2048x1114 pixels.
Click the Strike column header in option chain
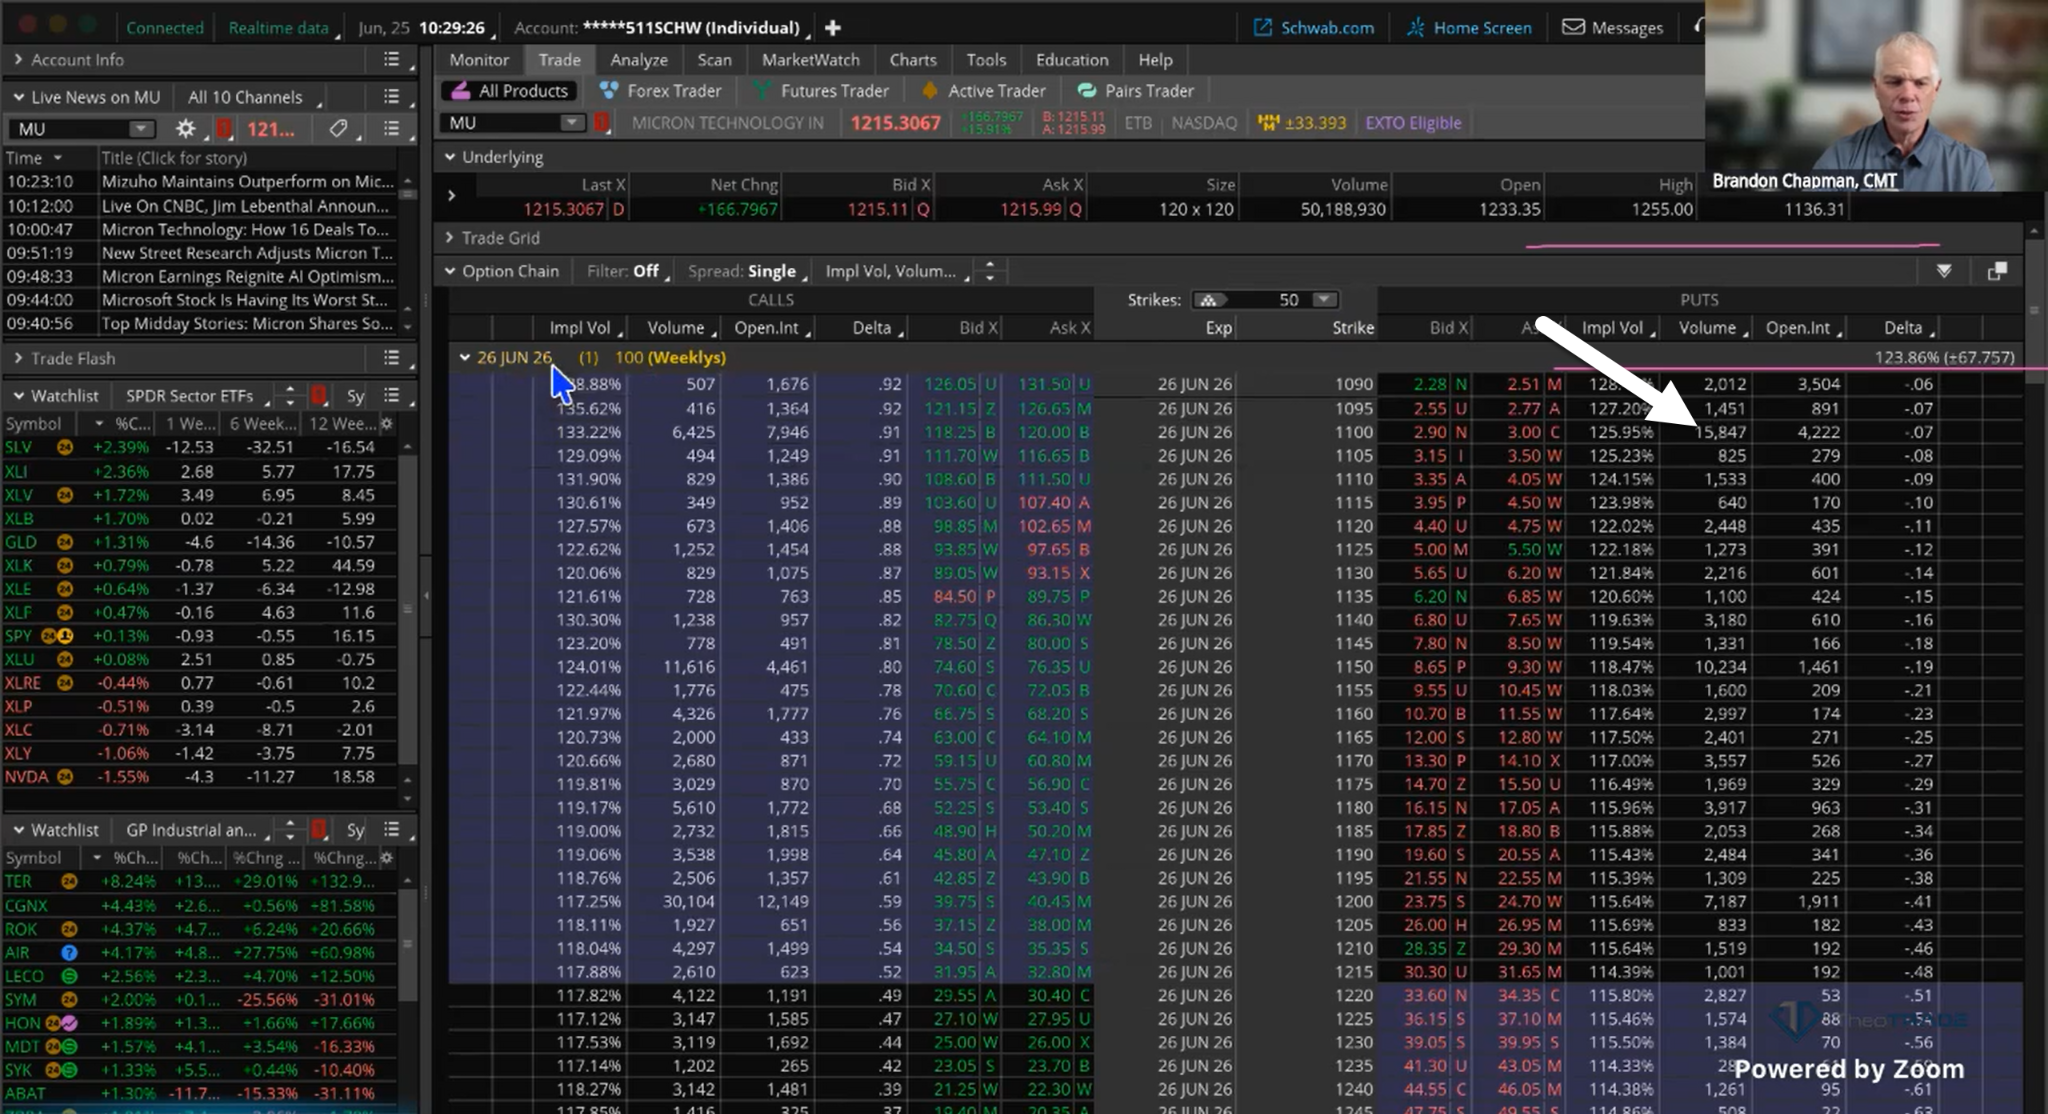point(1352,328)
